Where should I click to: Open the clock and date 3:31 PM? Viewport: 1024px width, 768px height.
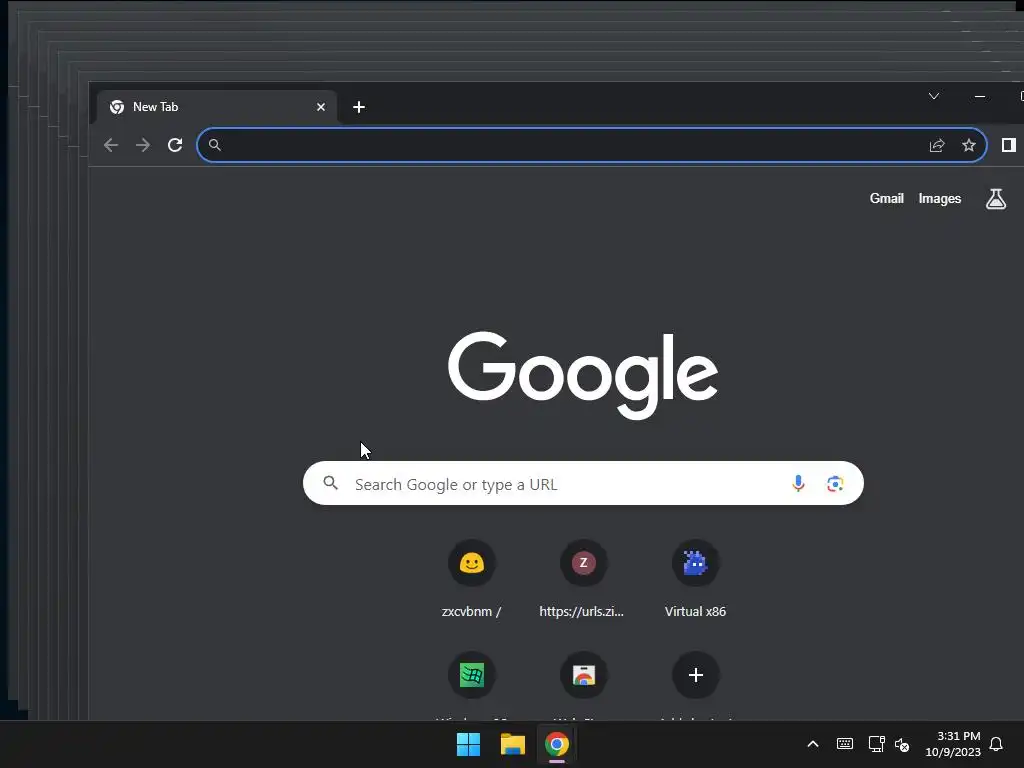[x=953, y=744]
